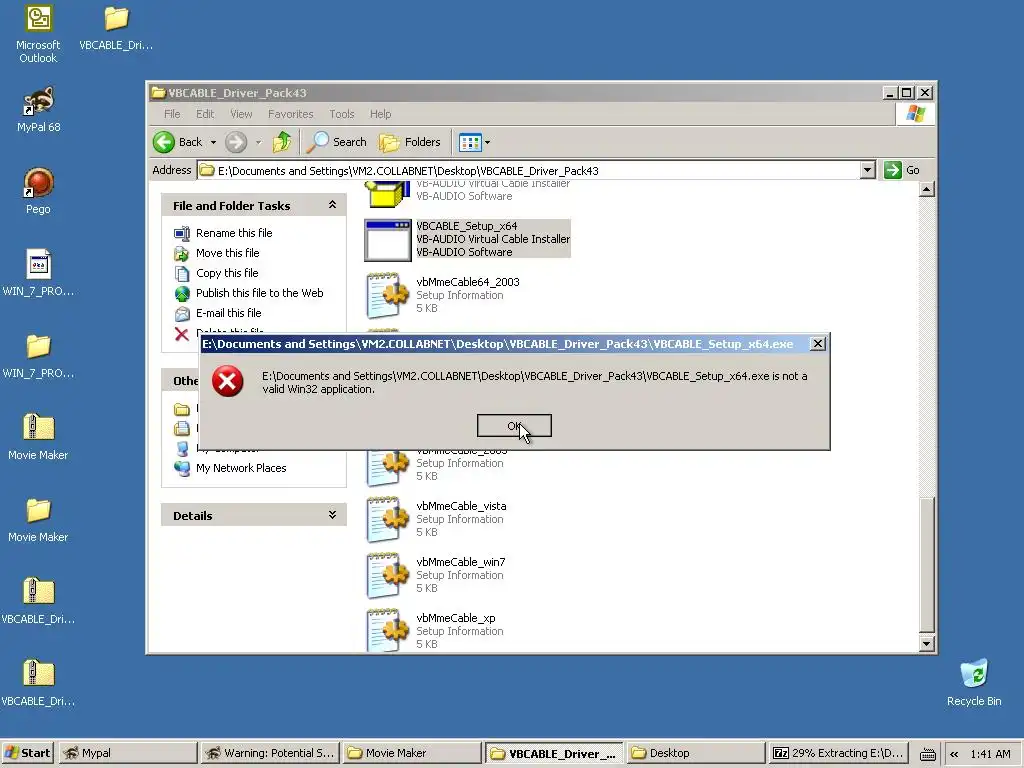Viewport: 1024px width, 768px height.
Task: Click the 1:41 AM system clock
Action: point(990,754)
